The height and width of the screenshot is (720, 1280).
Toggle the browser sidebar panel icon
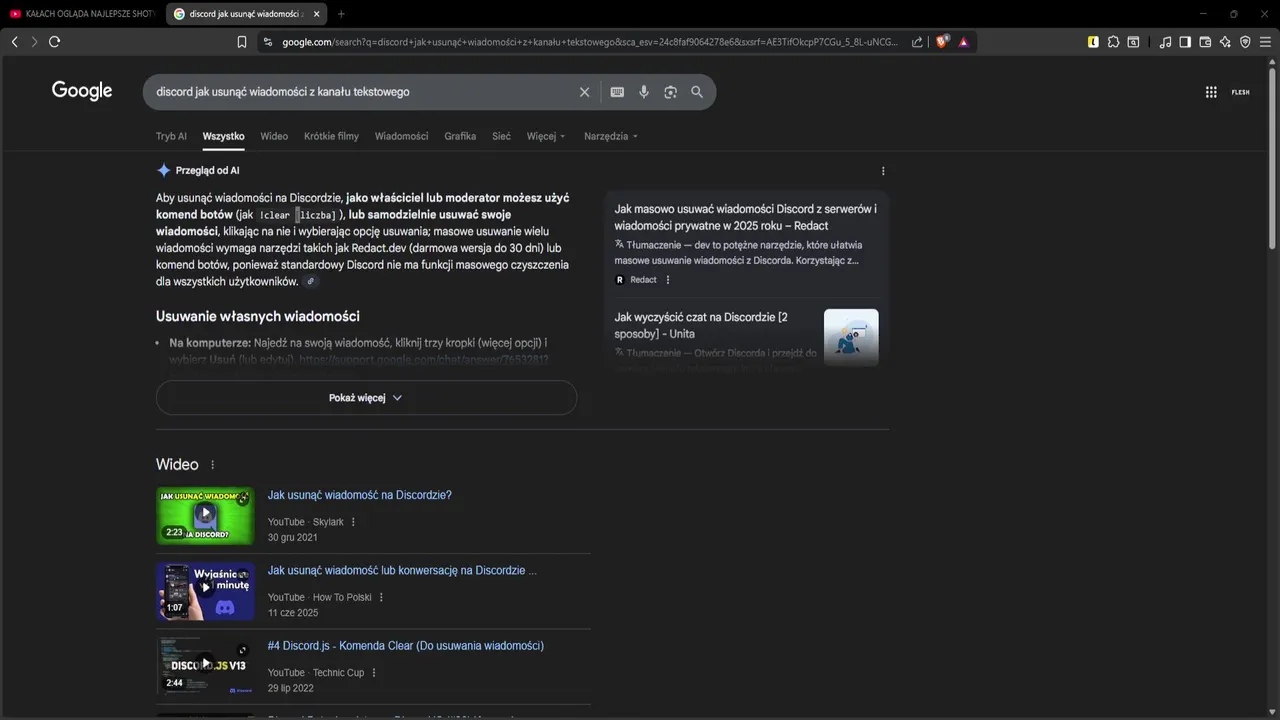(x=1185, y=42)
